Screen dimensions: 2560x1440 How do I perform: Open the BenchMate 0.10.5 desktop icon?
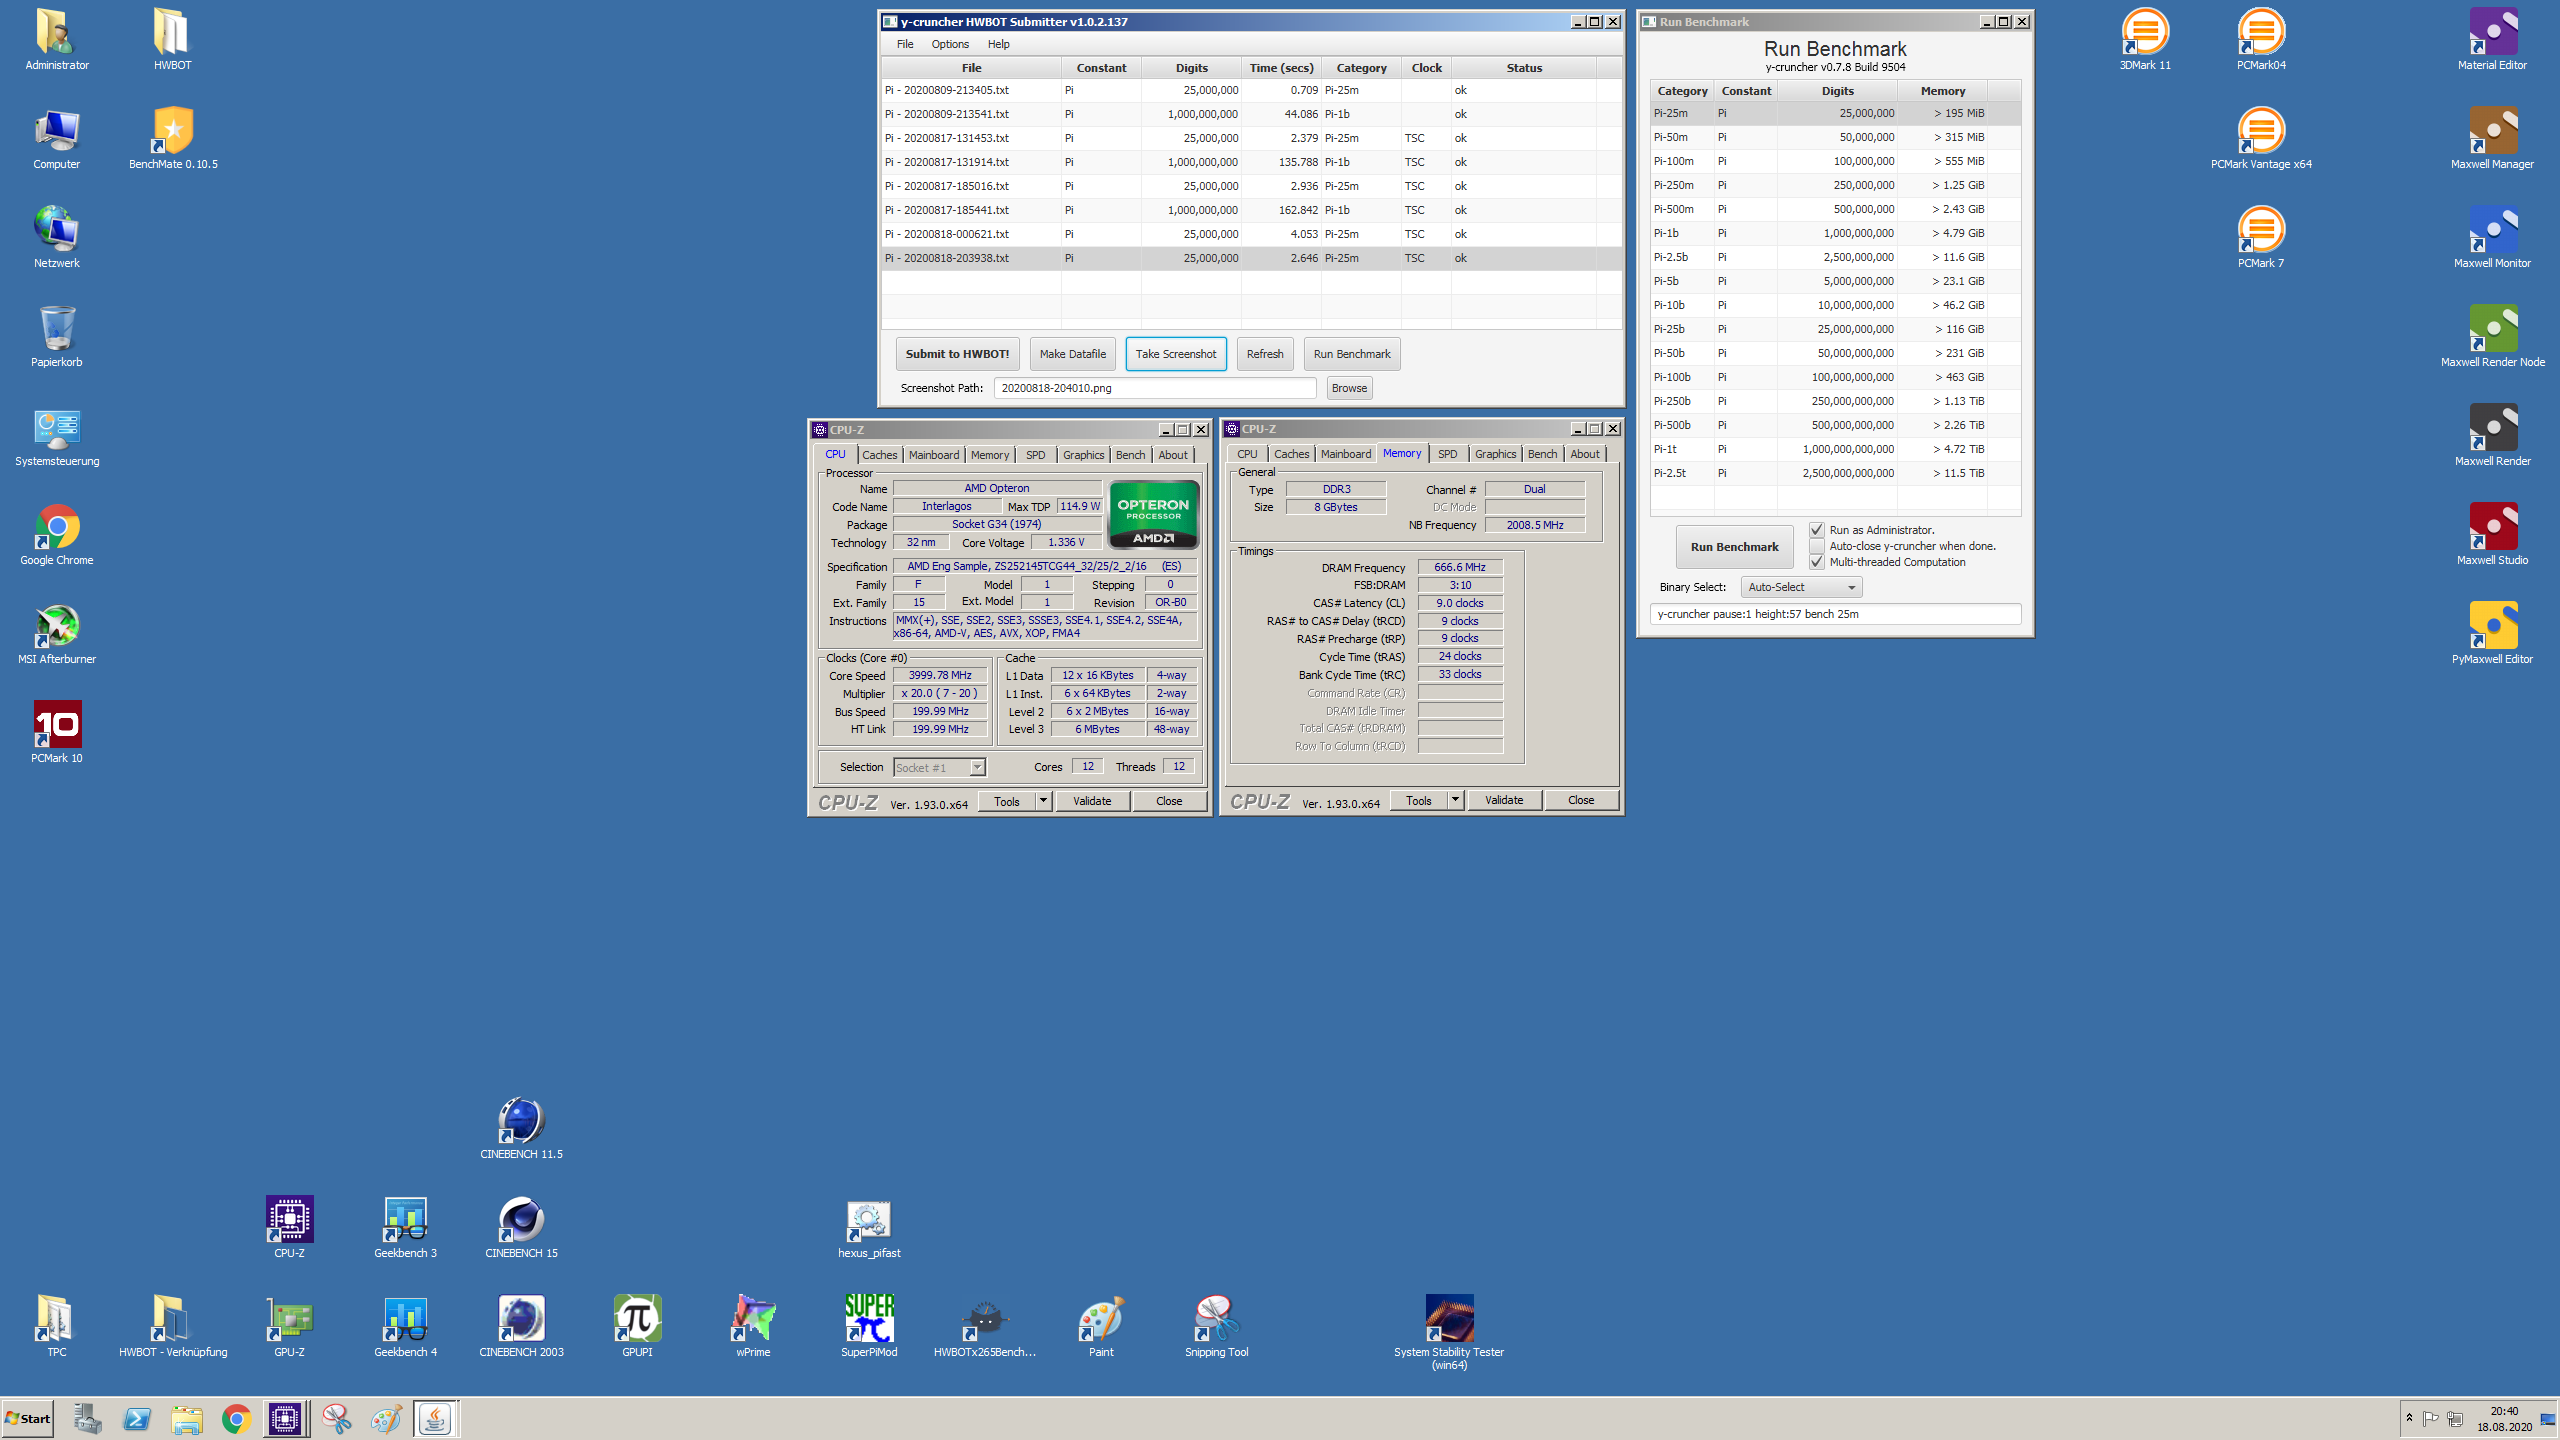click(173, 138)
